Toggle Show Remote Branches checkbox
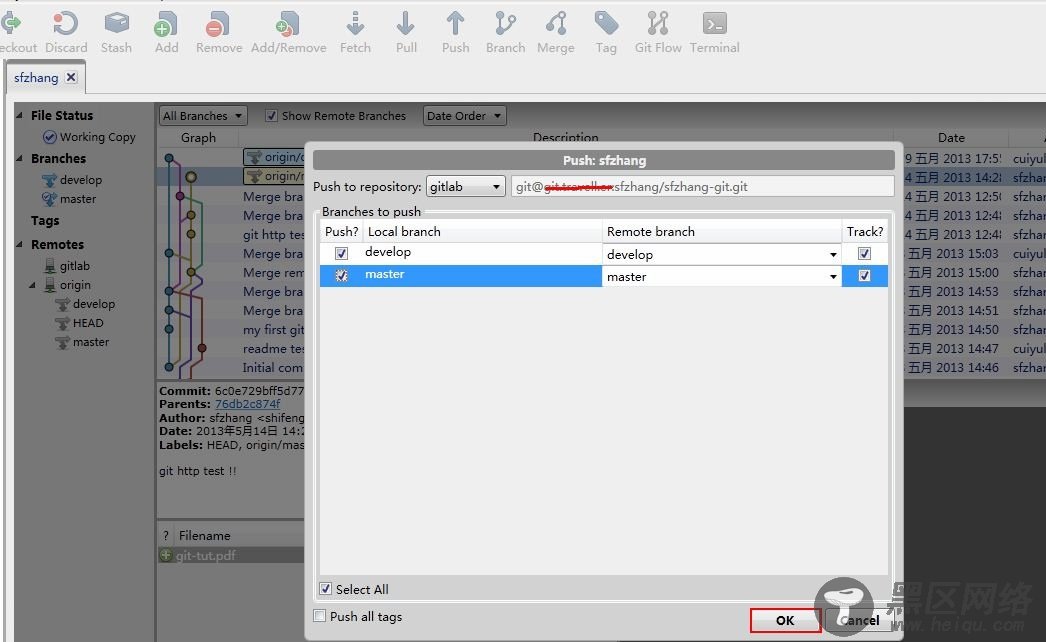This screenshot has height=642, width=1046. click(271, 115)
